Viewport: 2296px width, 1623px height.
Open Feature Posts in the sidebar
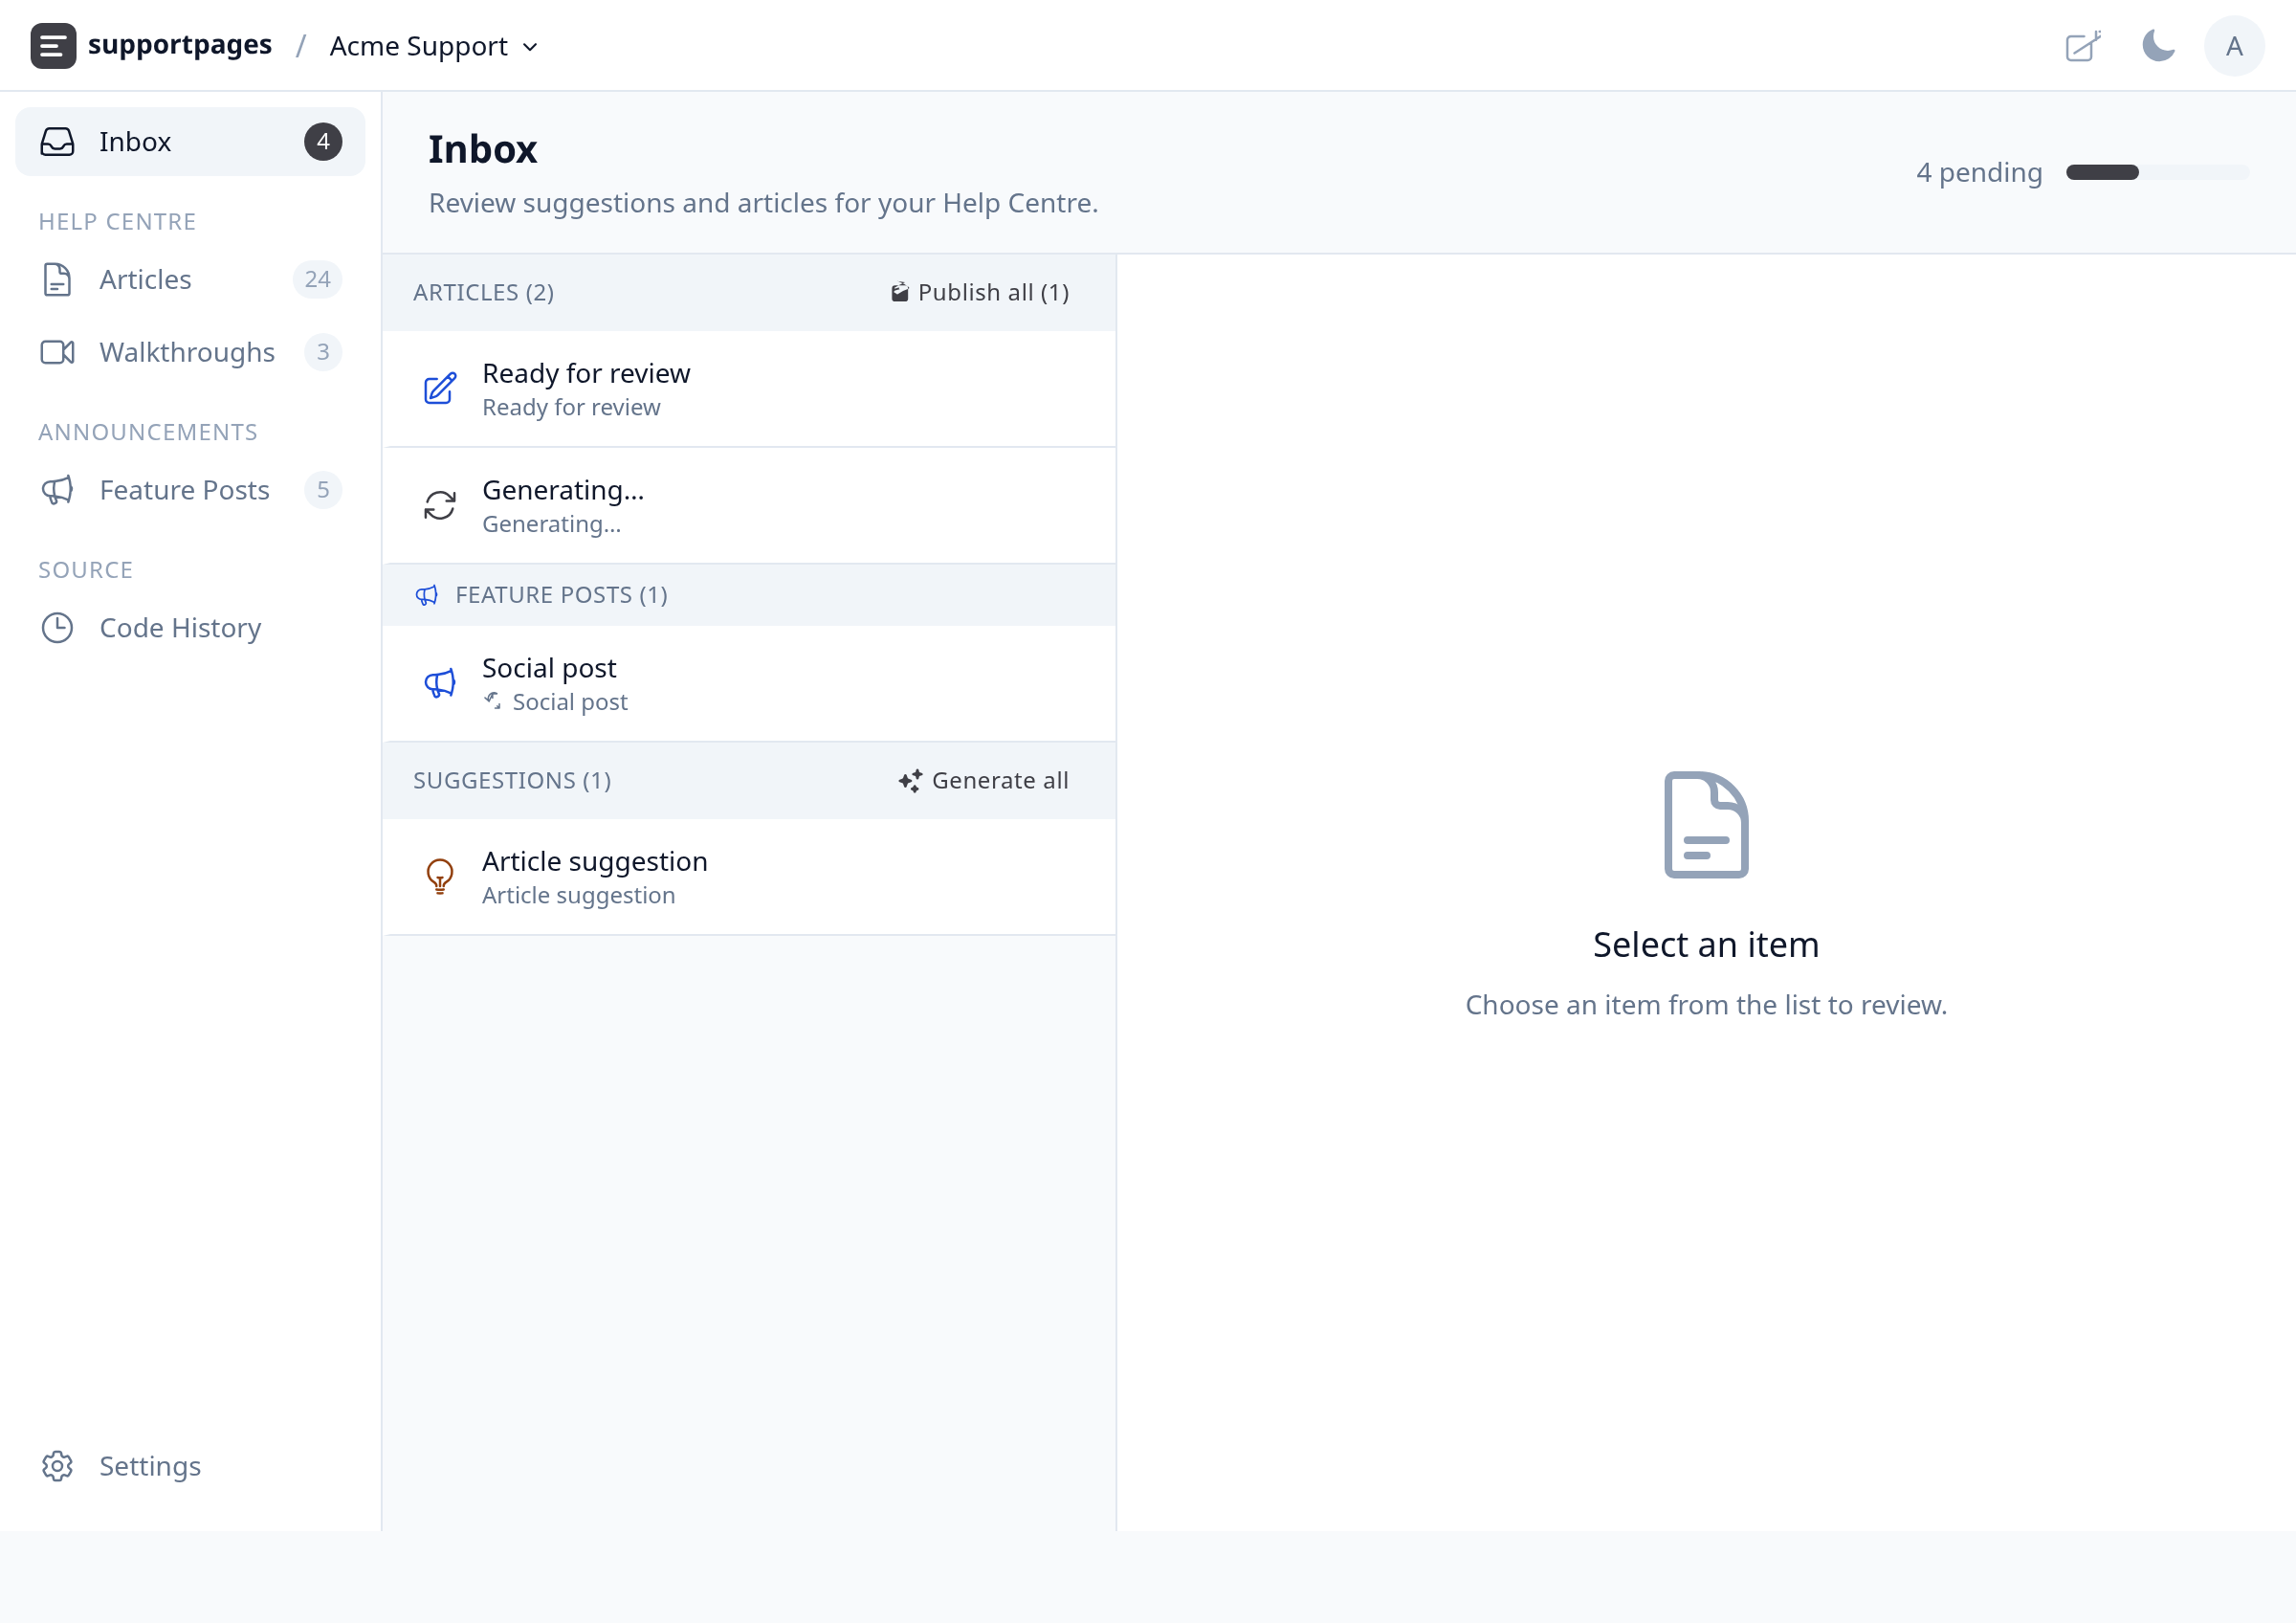coord(190,490)
